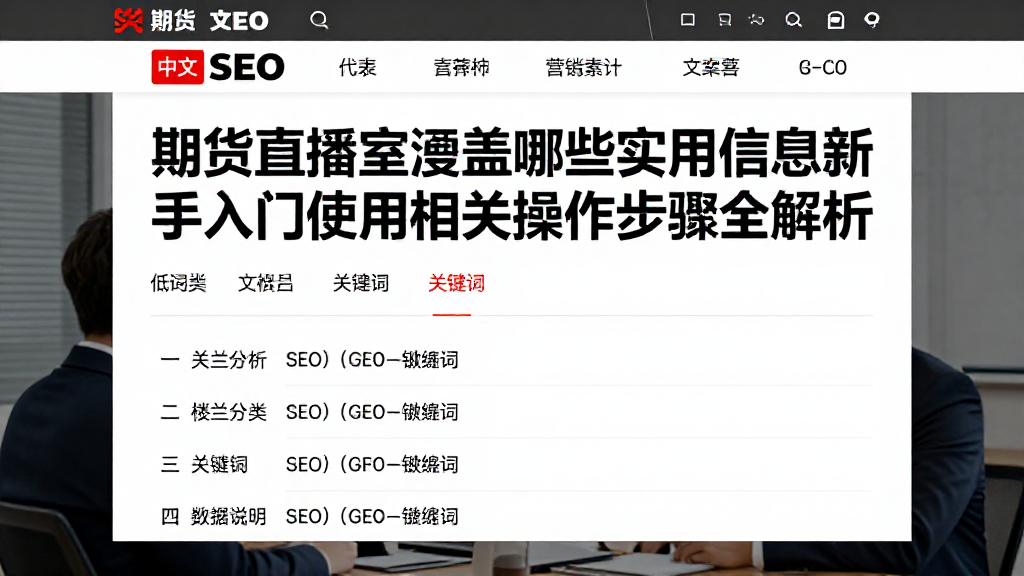
Task: Open the 文案 navigation menu item
Action: pyautogui.click(x=711, y=67)
